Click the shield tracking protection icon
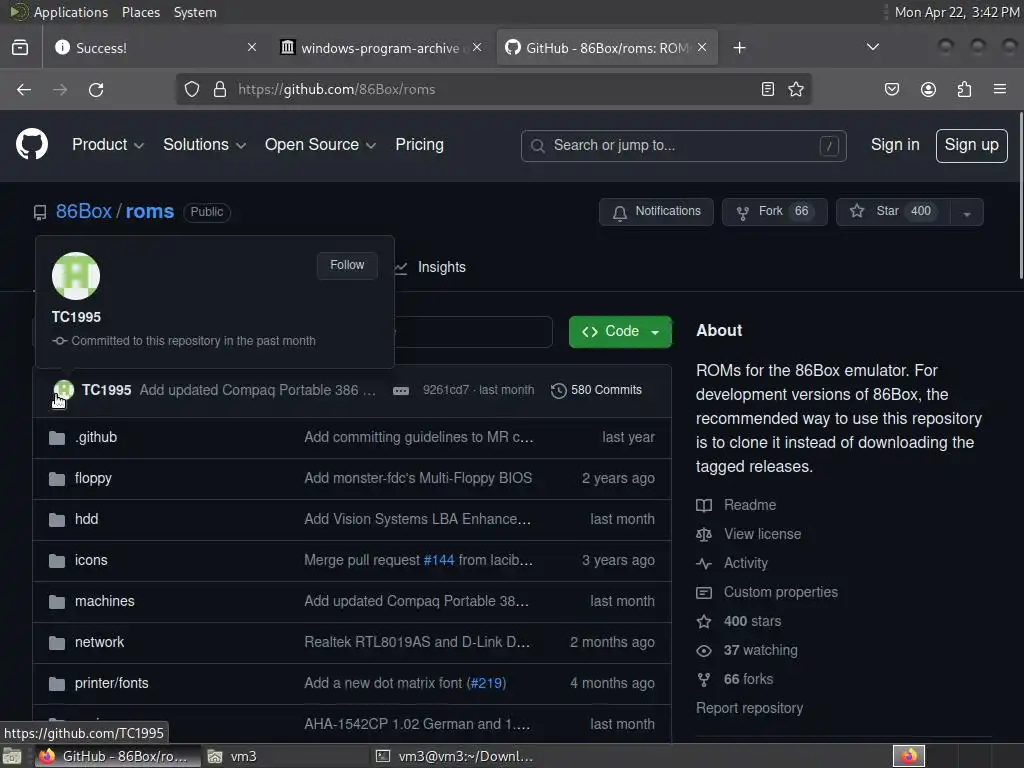The height and width of the screenshot is (768, 1024). click(191, 89)
